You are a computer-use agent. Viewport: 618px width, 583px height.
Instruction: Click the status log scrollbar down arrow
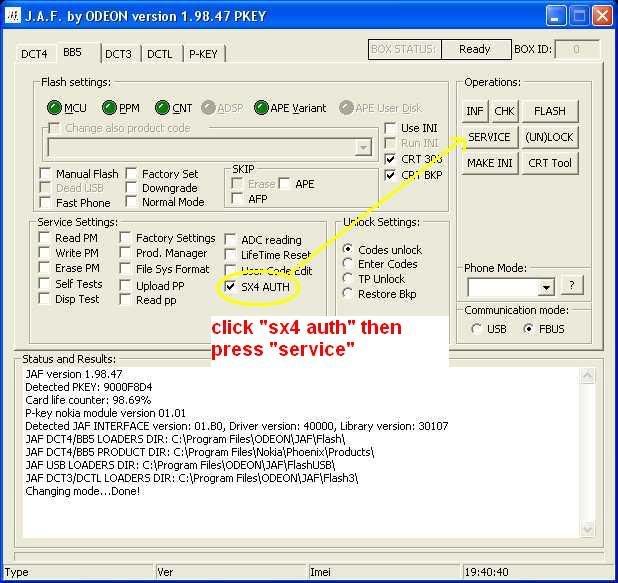pyautogui.click(x=587, y=528)
